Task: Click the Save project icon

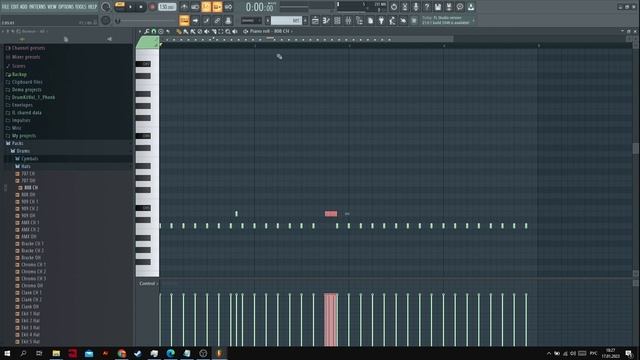Action: point(438,7)
